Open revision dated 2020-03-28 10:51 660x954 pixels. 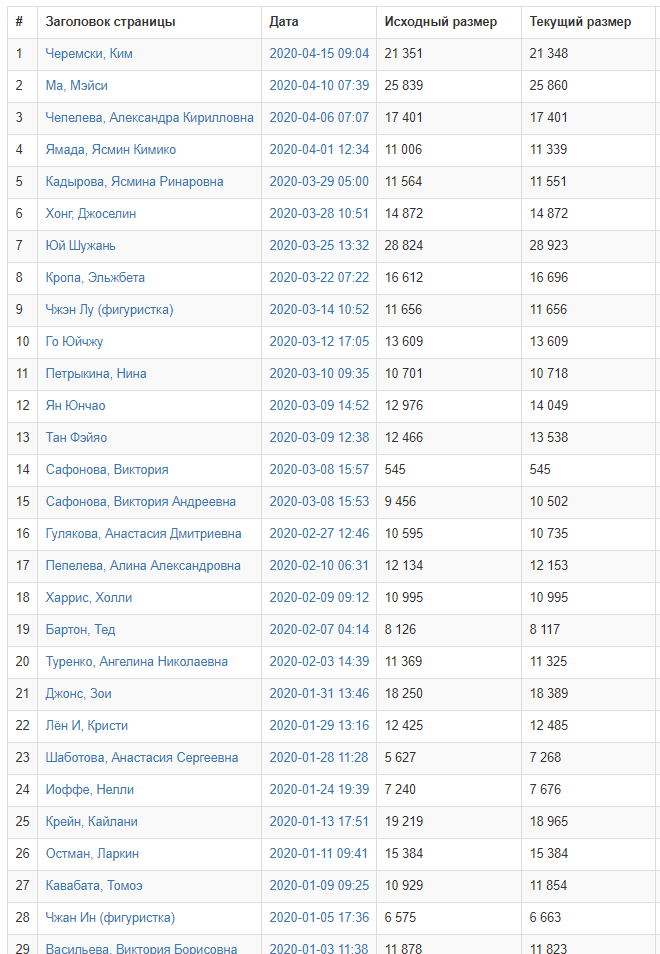click(x=319, y=214)
